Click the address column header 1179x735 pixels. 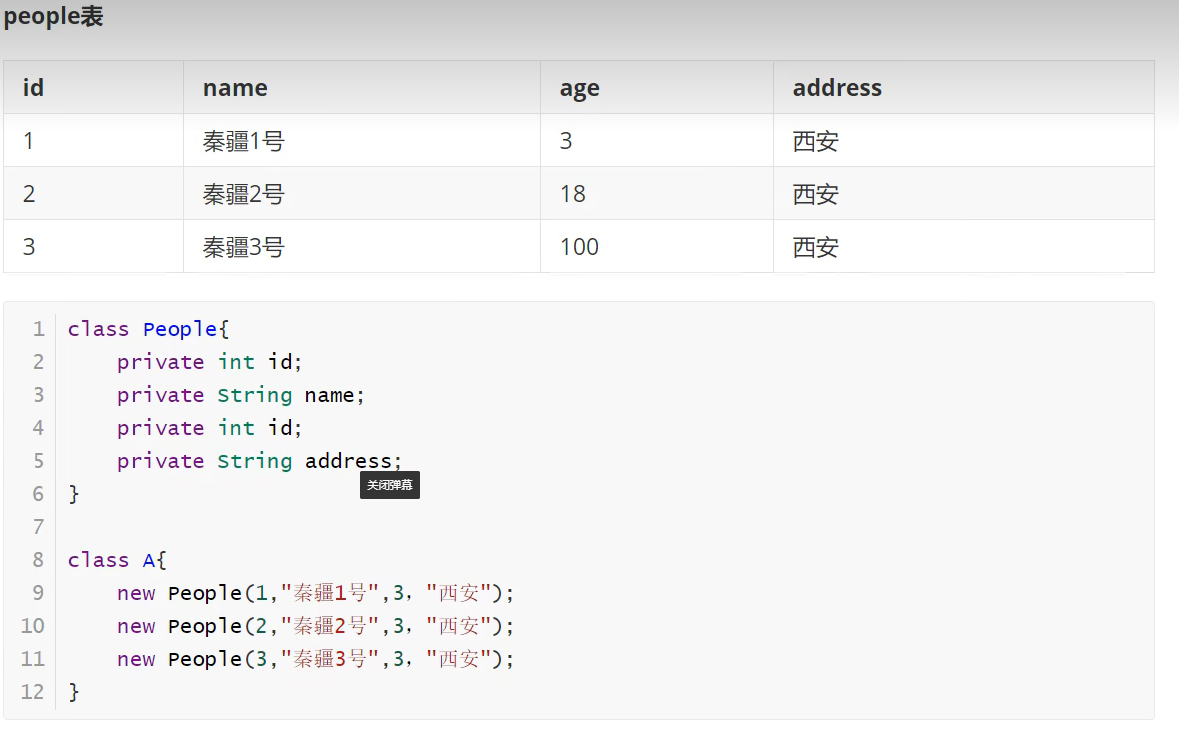click(x=837, y=88)
